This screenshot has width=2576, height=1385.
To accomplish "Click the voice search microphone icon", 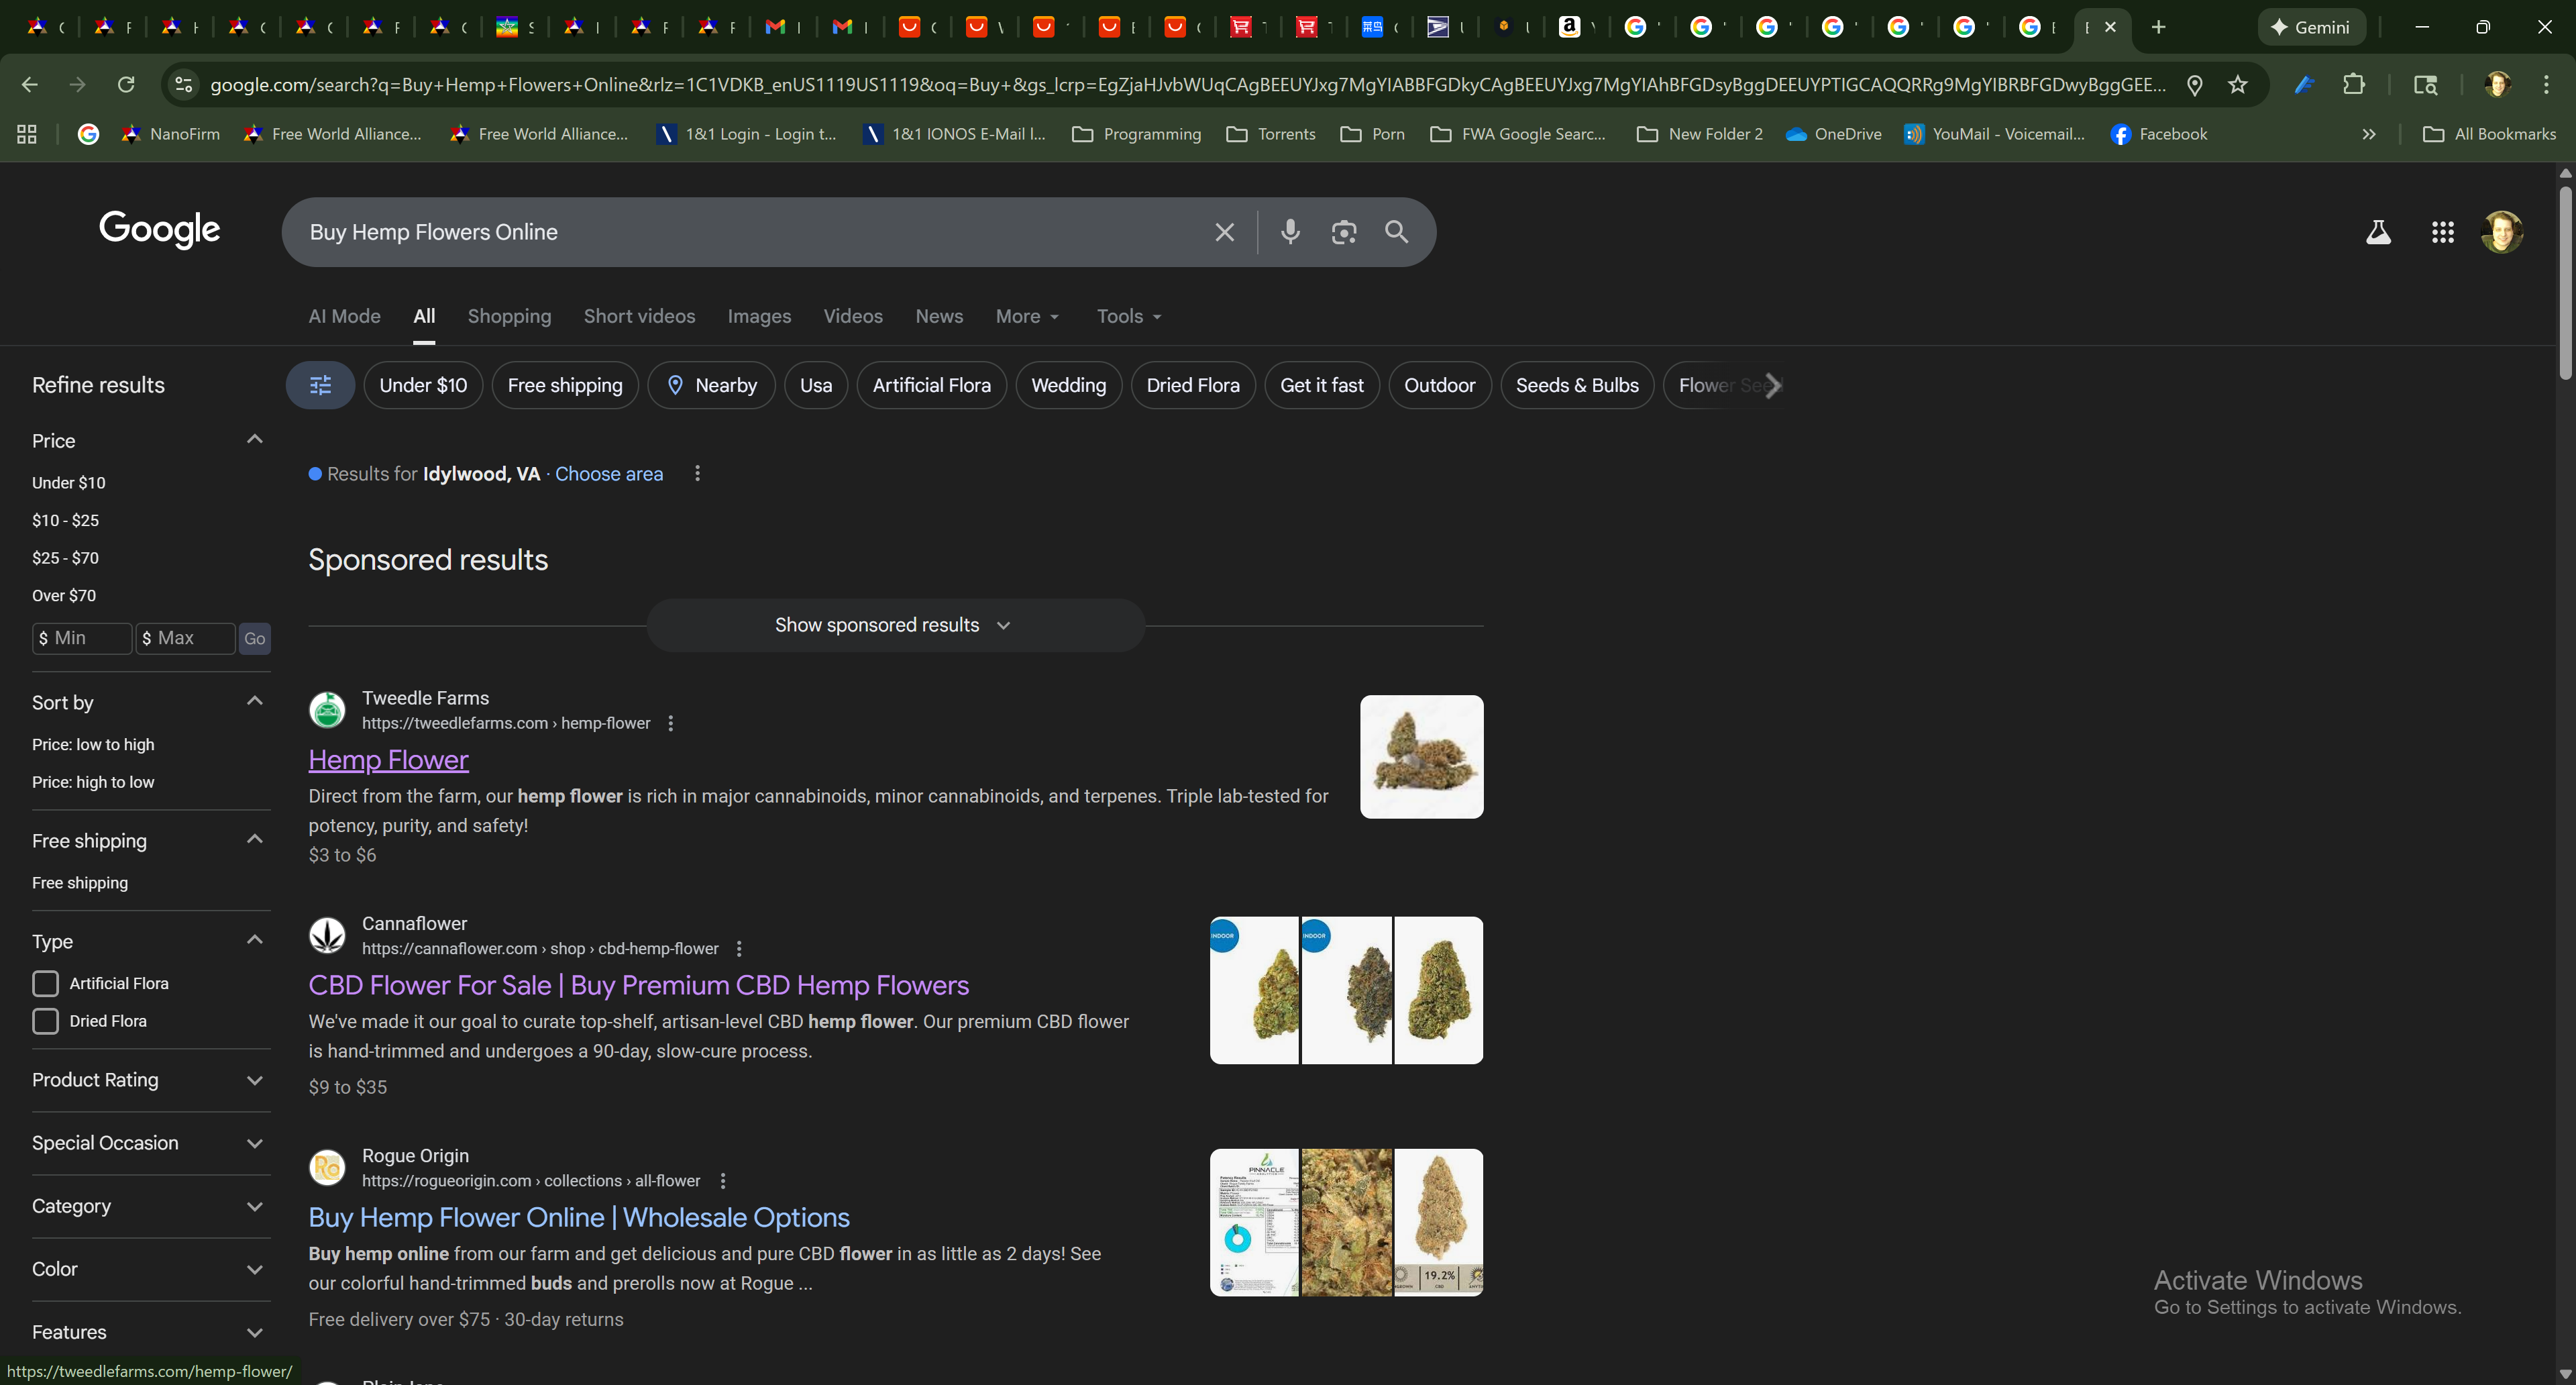I will 1290,232.
